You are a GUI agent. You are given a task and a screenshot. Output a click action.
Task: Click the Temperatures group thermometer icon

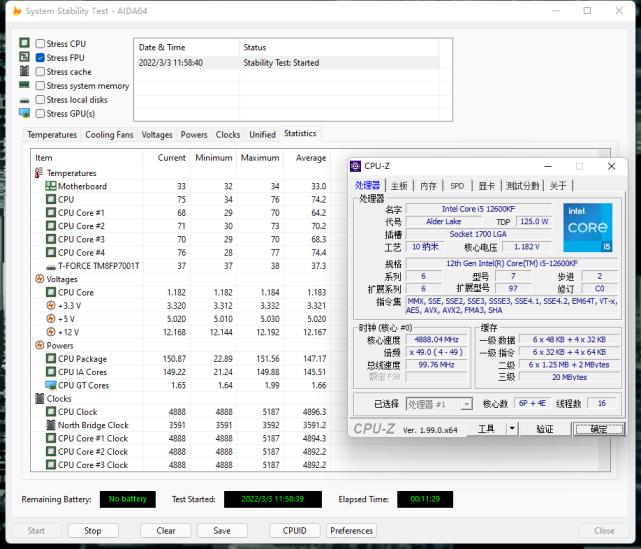(x=39, y=173)
